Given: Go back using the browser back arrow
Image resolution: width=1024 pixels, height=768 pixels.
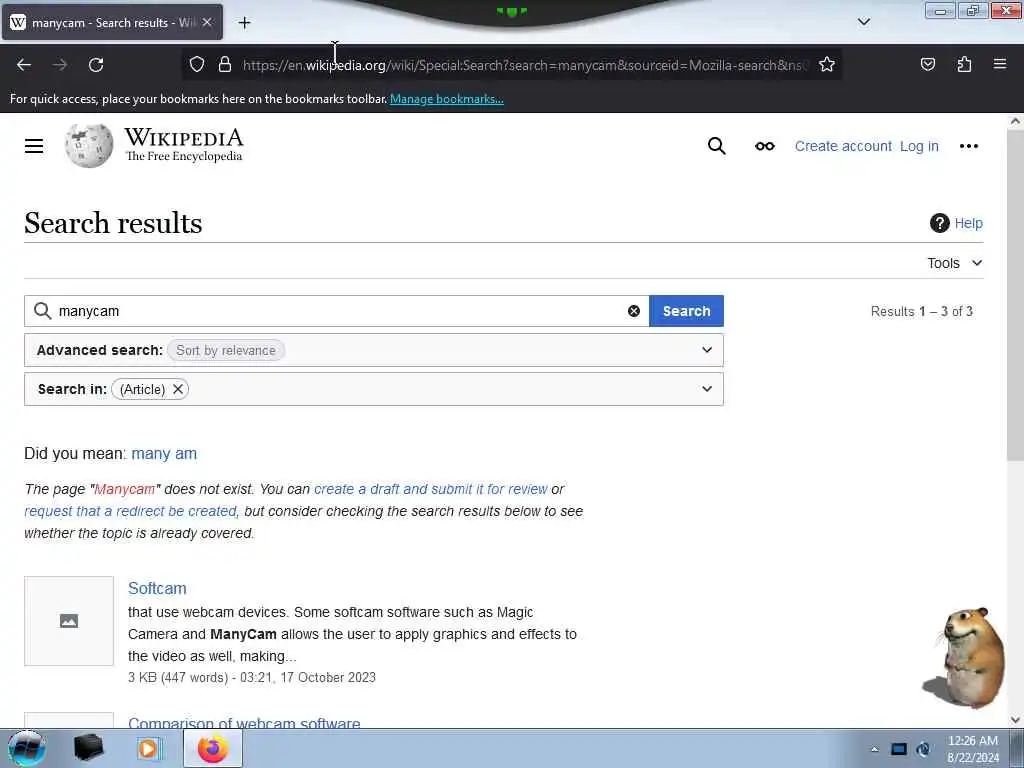Looking at the screenshot, I should [x=24, y=65].
